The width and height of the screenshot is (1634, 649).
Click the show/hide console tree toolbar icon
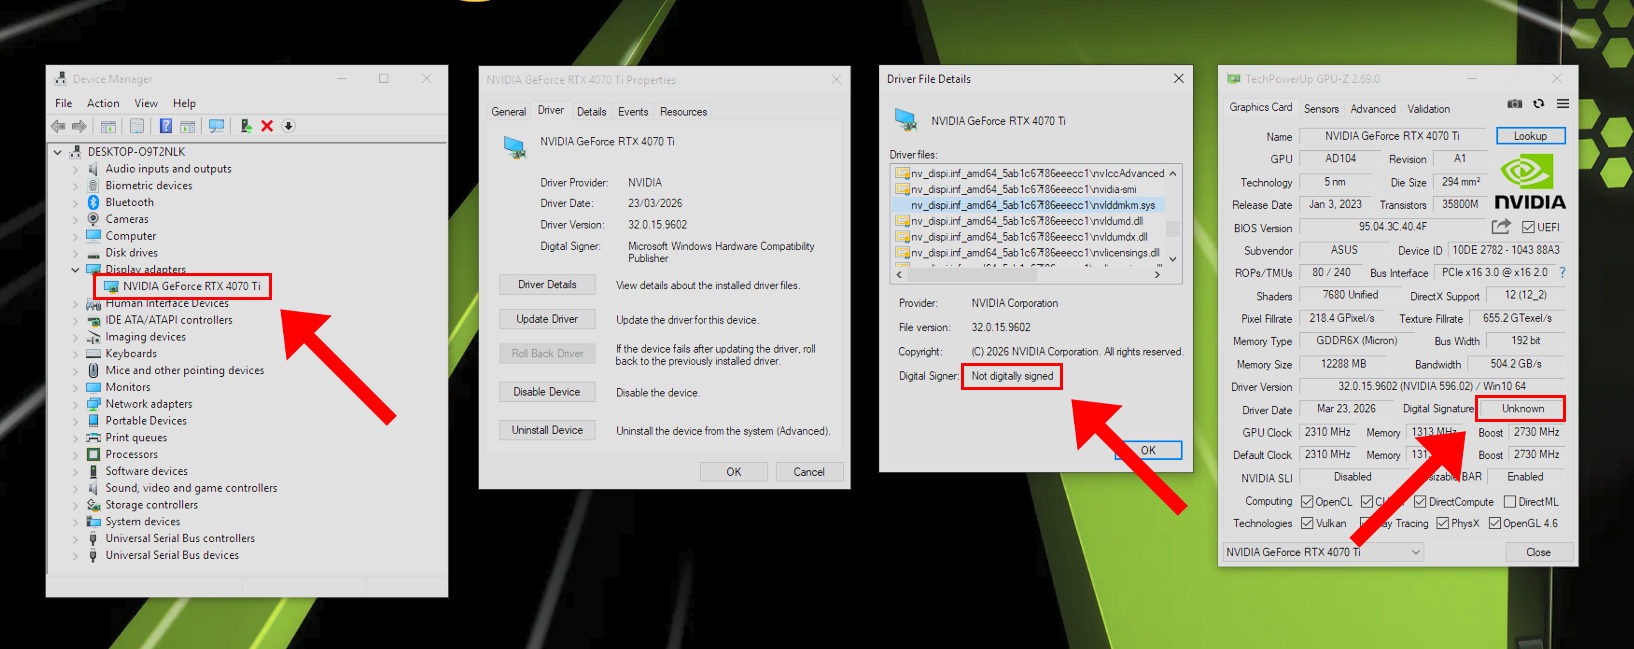(108, 126)
